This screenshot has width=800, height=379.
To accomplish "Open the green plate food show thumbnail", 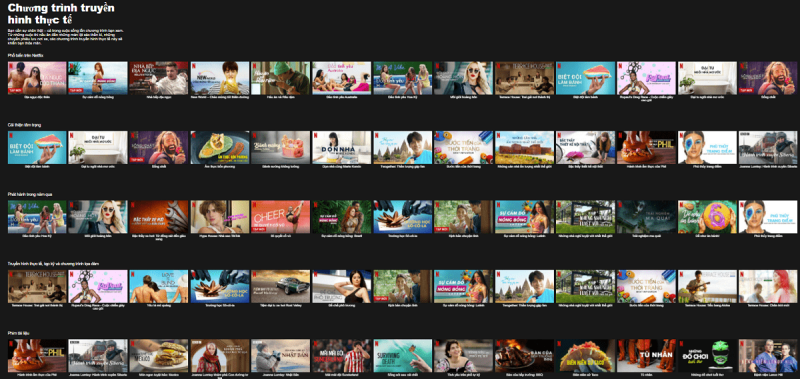I will 220,147.
